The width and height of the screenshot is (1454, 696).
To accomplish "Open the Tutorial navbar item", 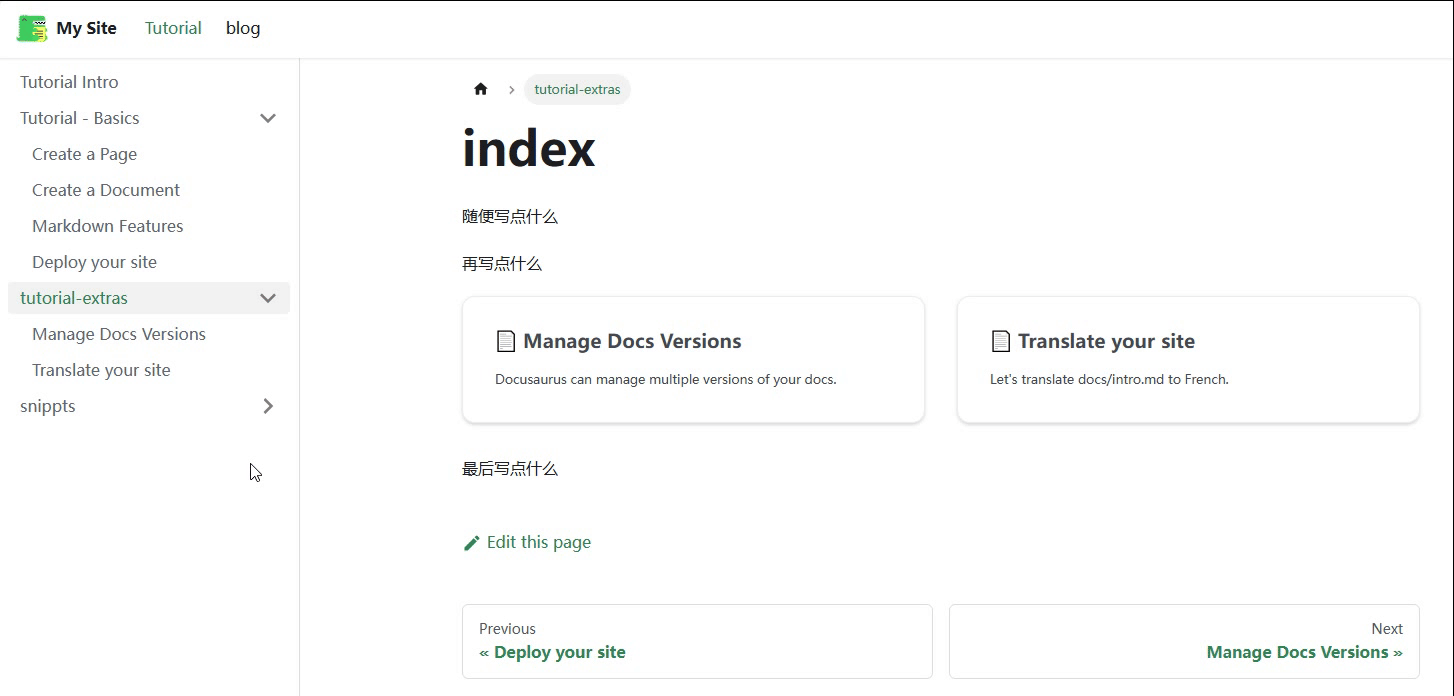I will (x=173, y=28).
